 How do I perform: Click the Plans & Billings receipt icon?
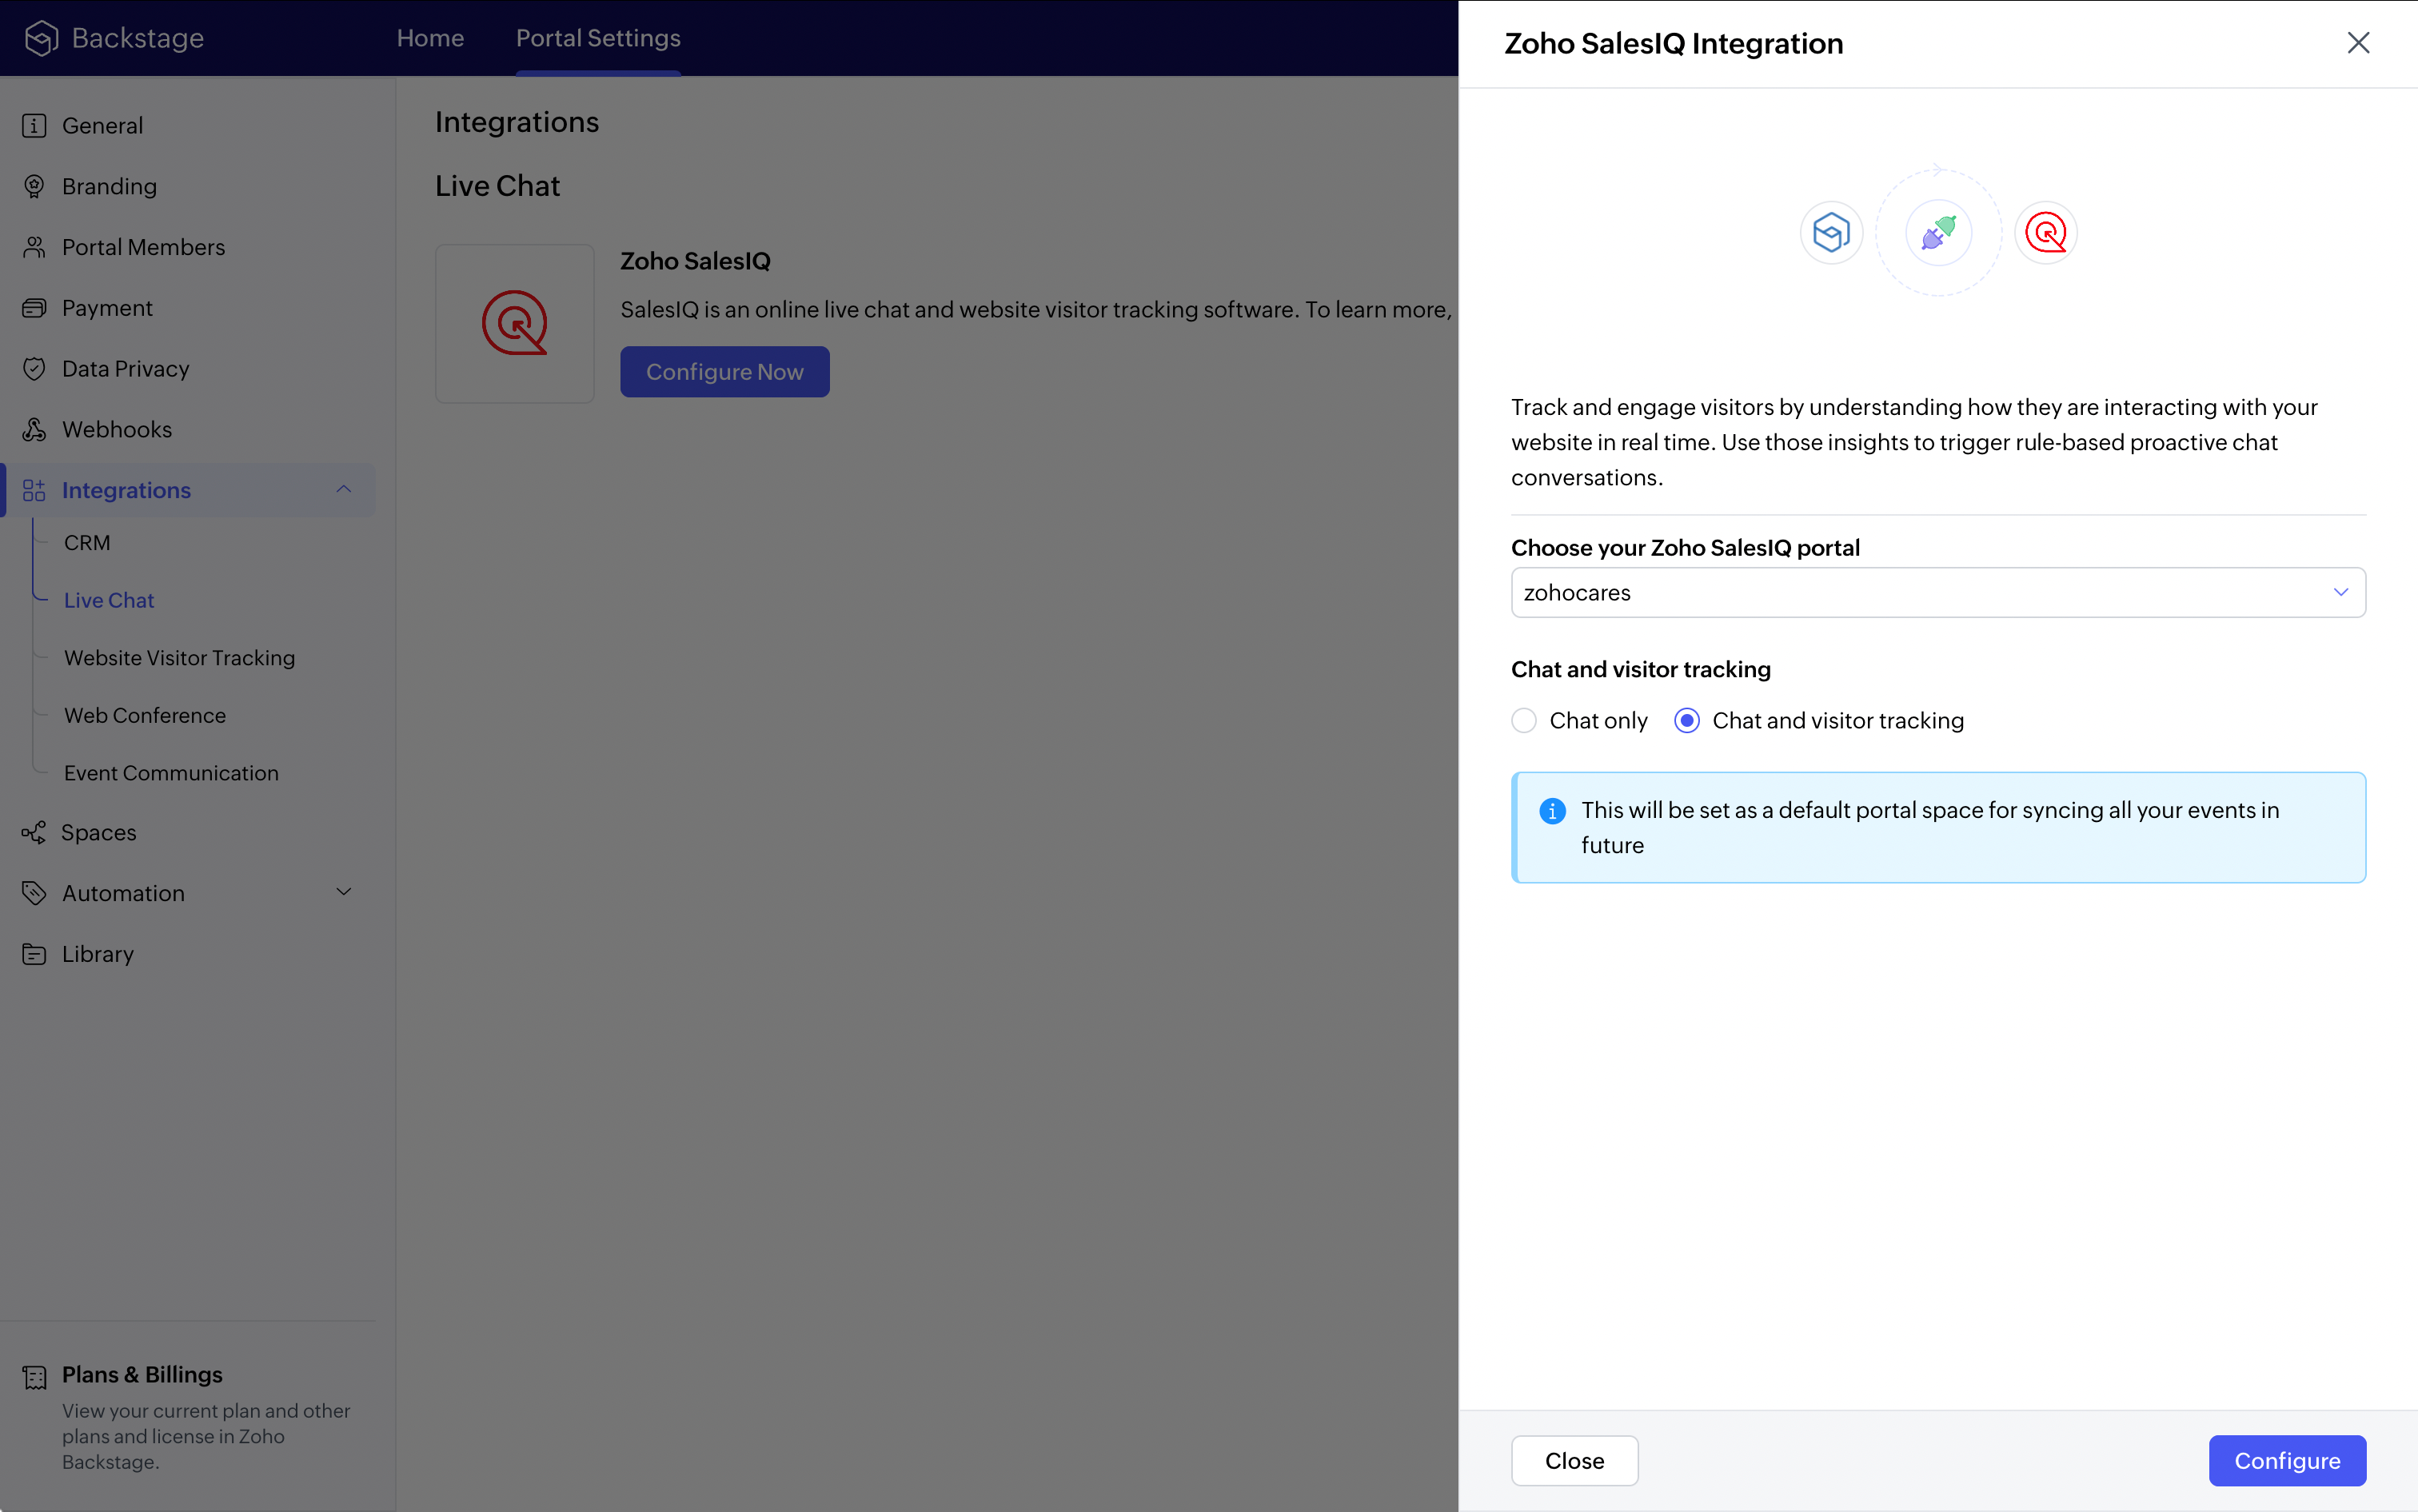(34, 1377)
